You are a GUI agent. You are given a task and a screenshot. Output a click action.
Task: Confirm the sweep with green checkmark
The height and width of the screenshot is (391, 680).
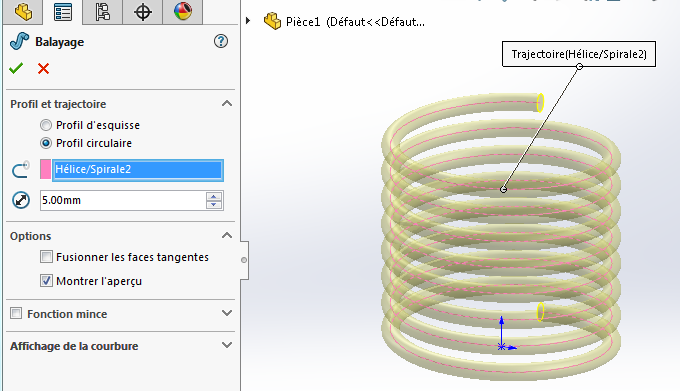(x=16, y=68)
